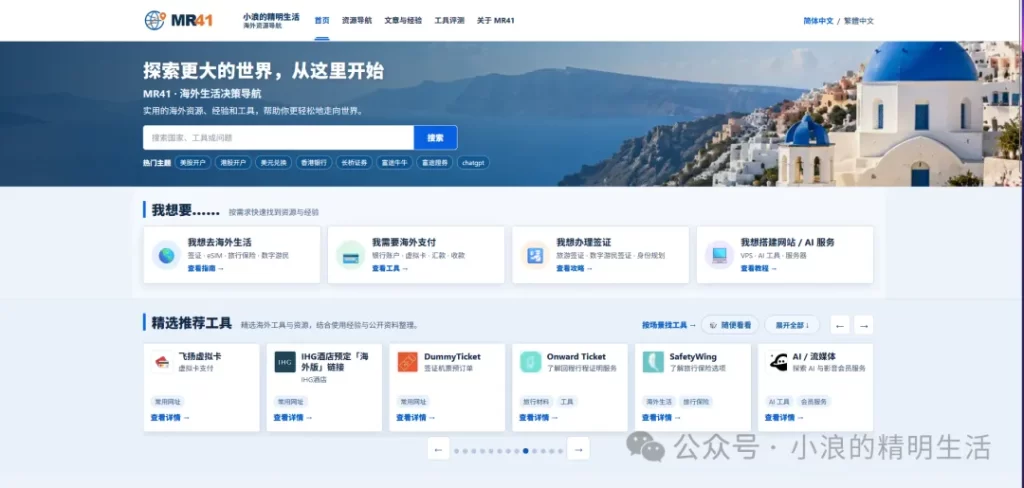
Task: Follow the 查看指南 → link
Action: [206, 268]
